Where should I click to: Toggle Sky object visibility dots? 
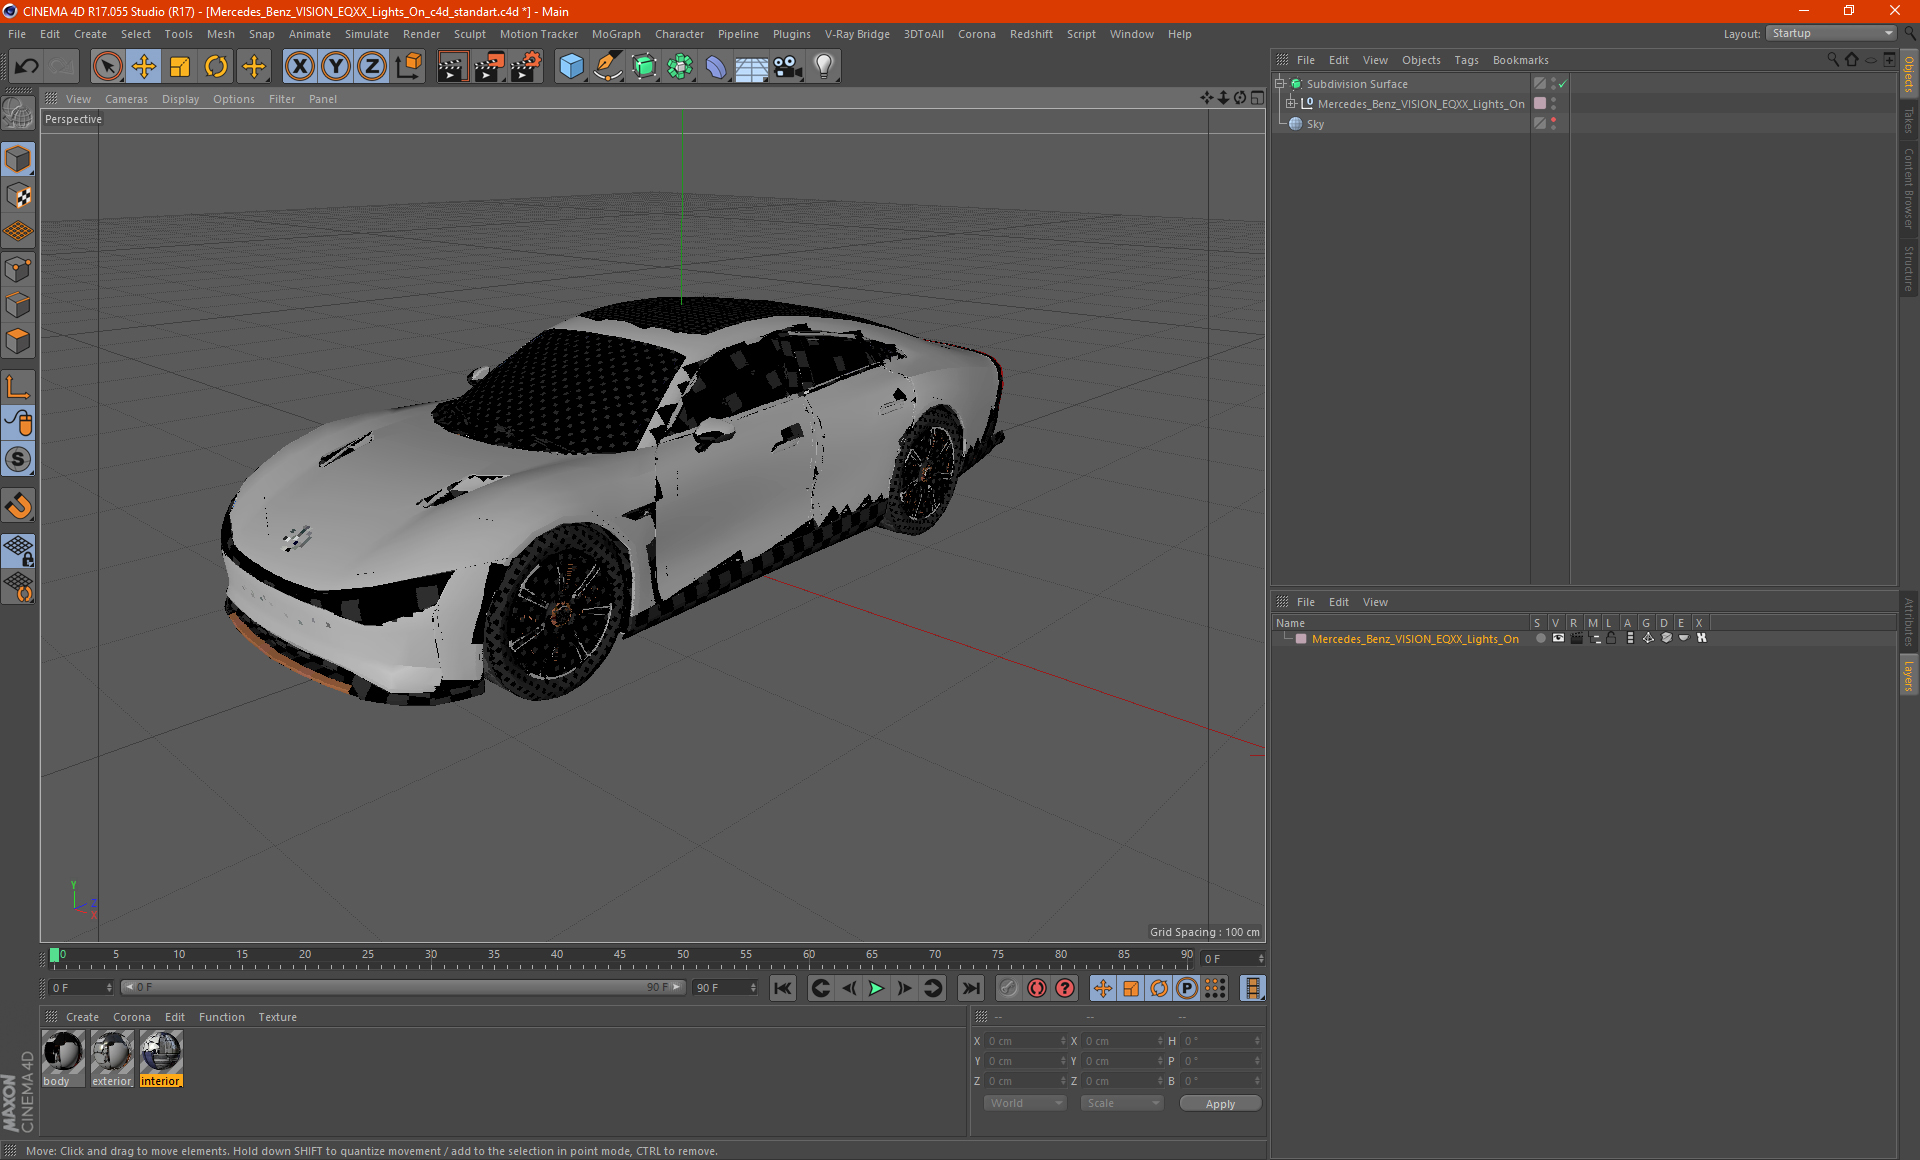coord(1553,124)
